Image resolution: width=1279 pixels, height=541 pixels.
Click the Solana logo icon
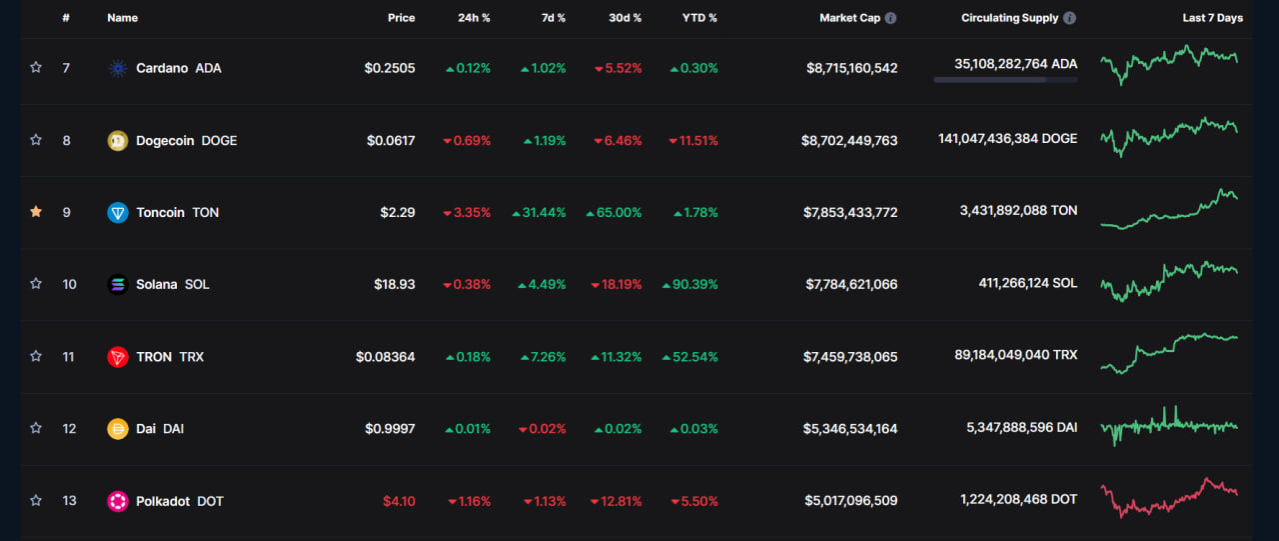(x=118, y=284)
